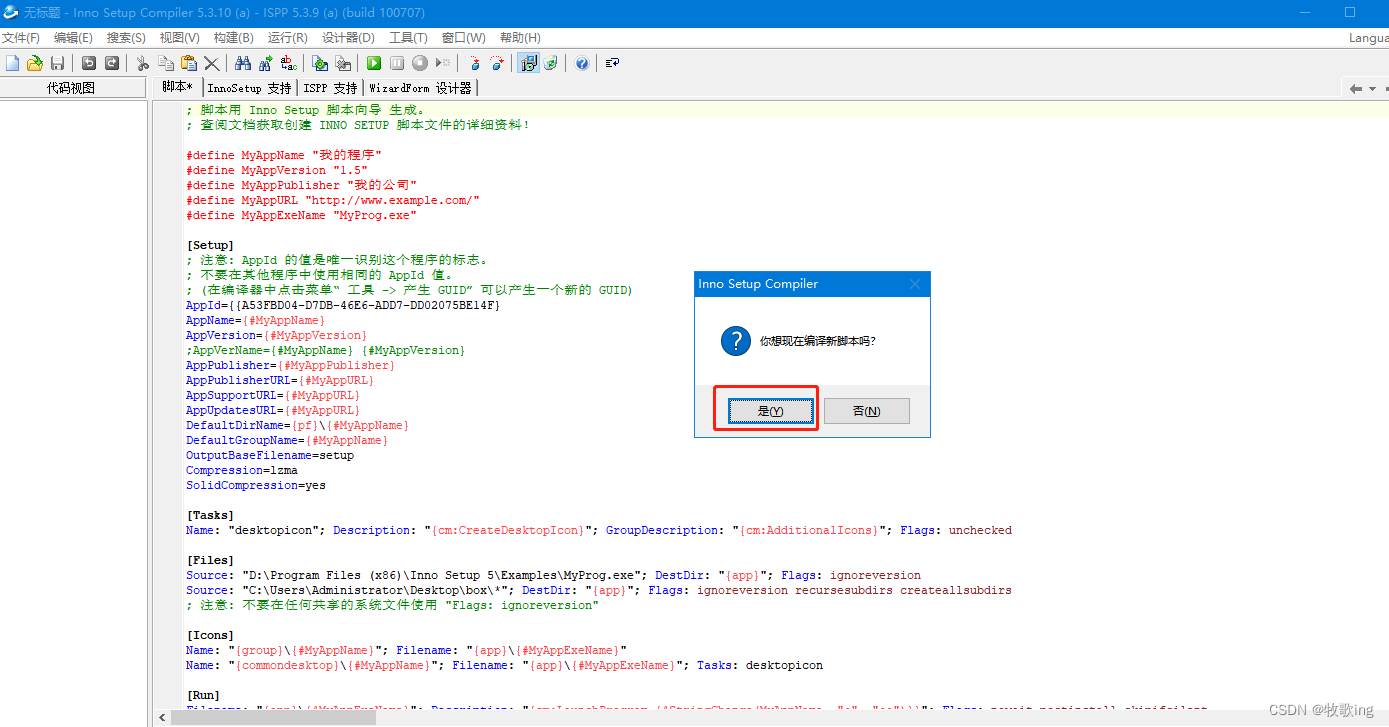Viewport: 1389px width, 727px height.
Task: Click the New script file icon
Action: pos(12,63)
